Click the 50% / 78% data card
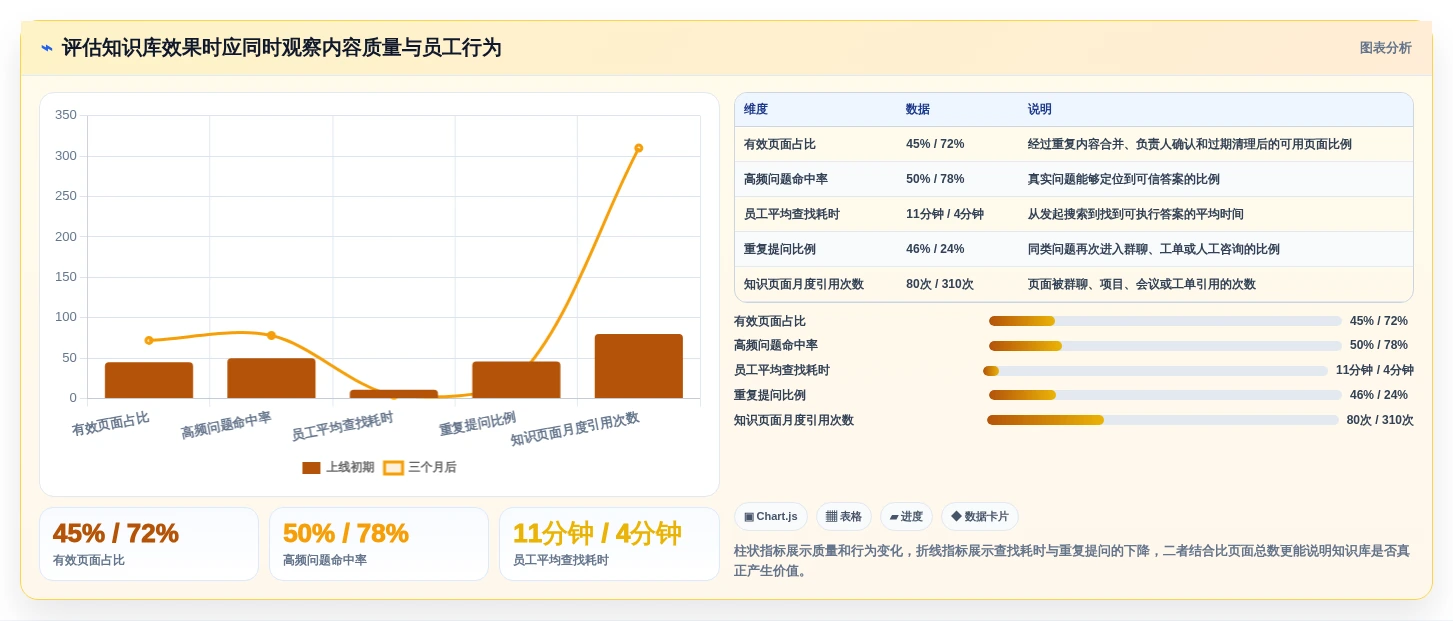 coord(379,544)
